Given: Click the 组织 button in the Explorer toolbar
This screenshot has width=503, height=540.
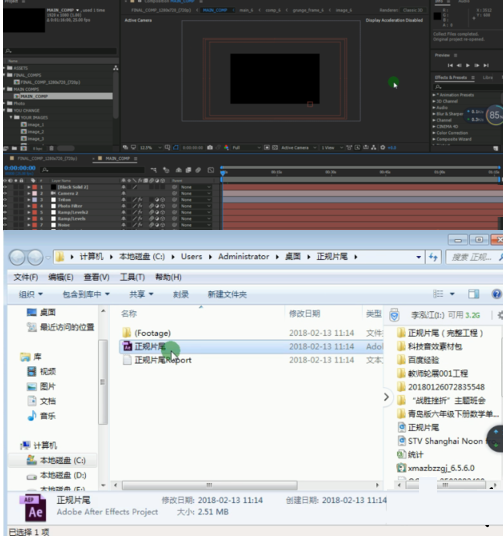Looking at the screenshot, I should pyautogui.click(x=31, y=294).
